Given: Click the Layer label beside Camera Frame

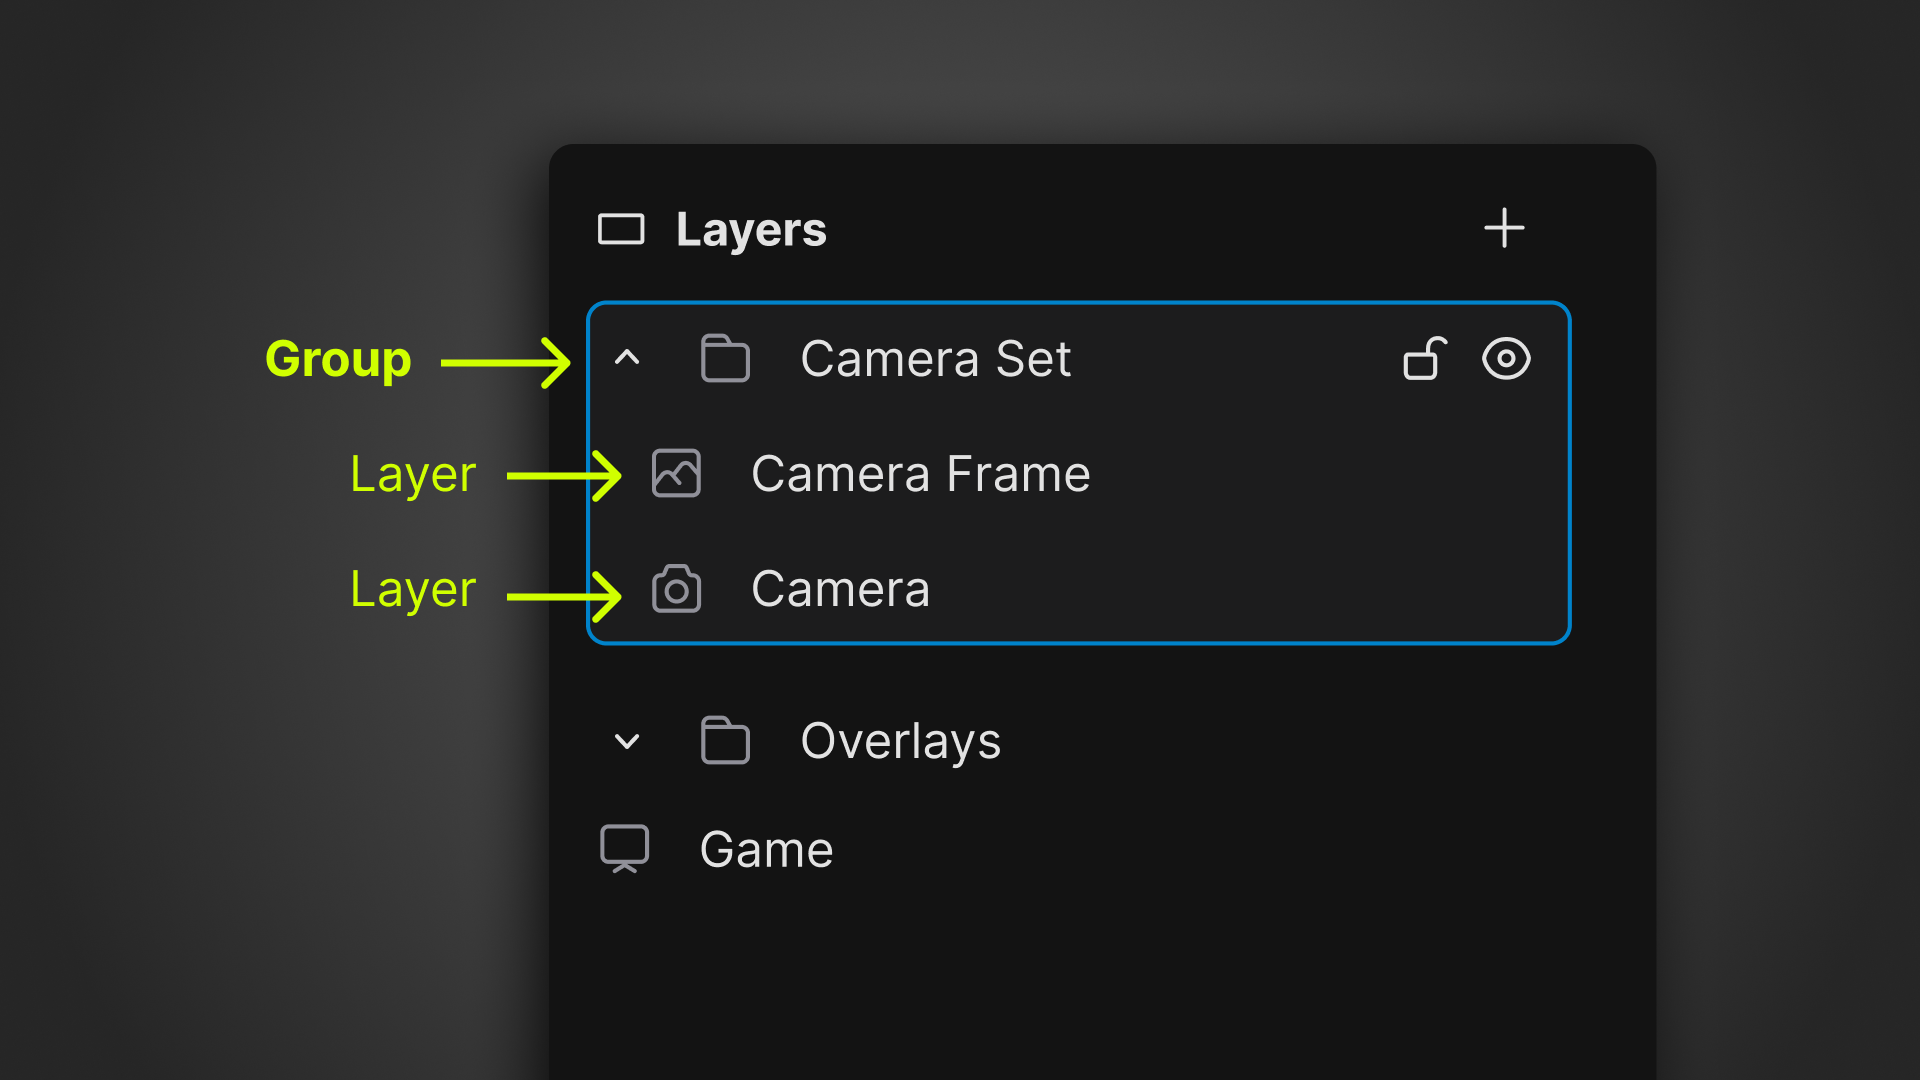Looking at the screenshot, I should tap(413, 474).
